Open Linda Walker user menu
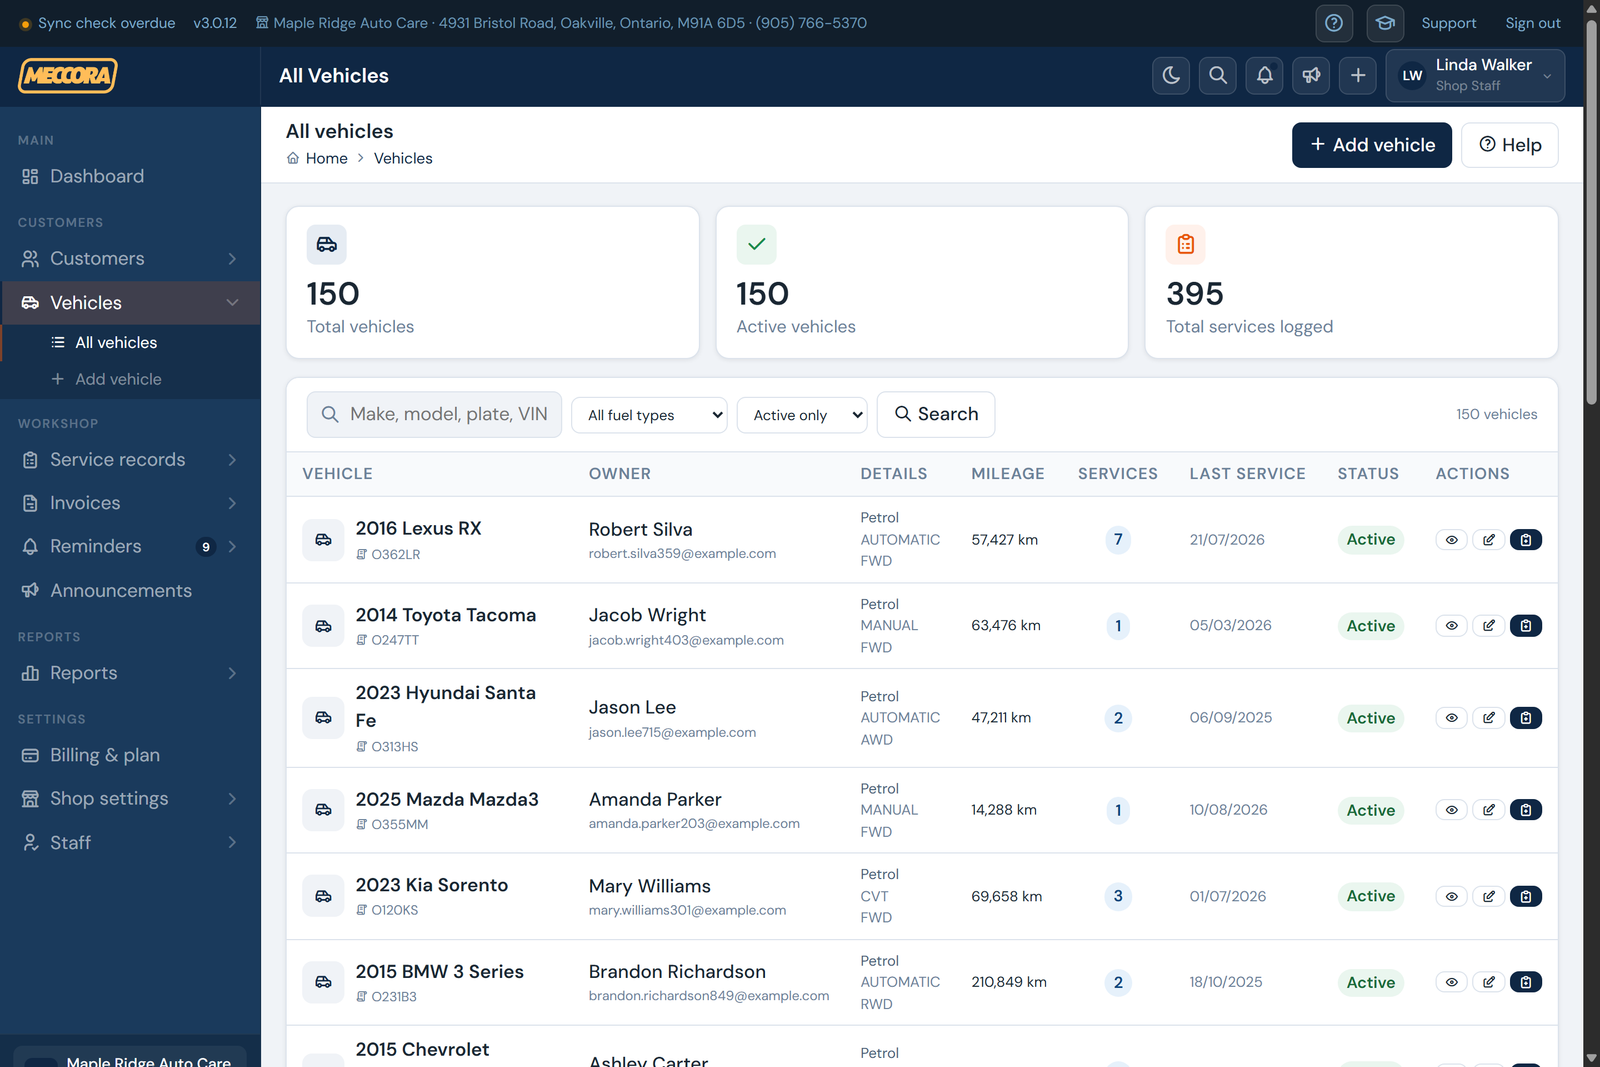1600x1067 pixels. 1475,75
